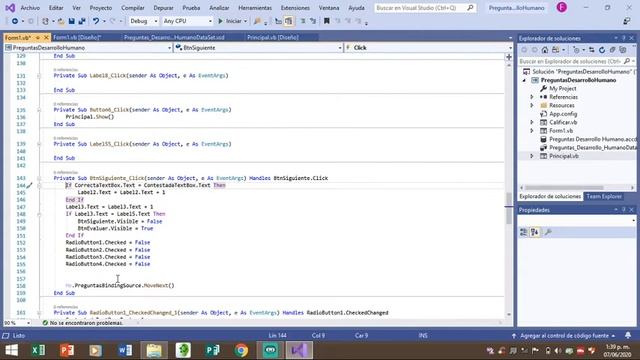Screen dimensions: 640x360
Task: Switch to Principal.vb [Diseño] tab
Action: point(273,38)
